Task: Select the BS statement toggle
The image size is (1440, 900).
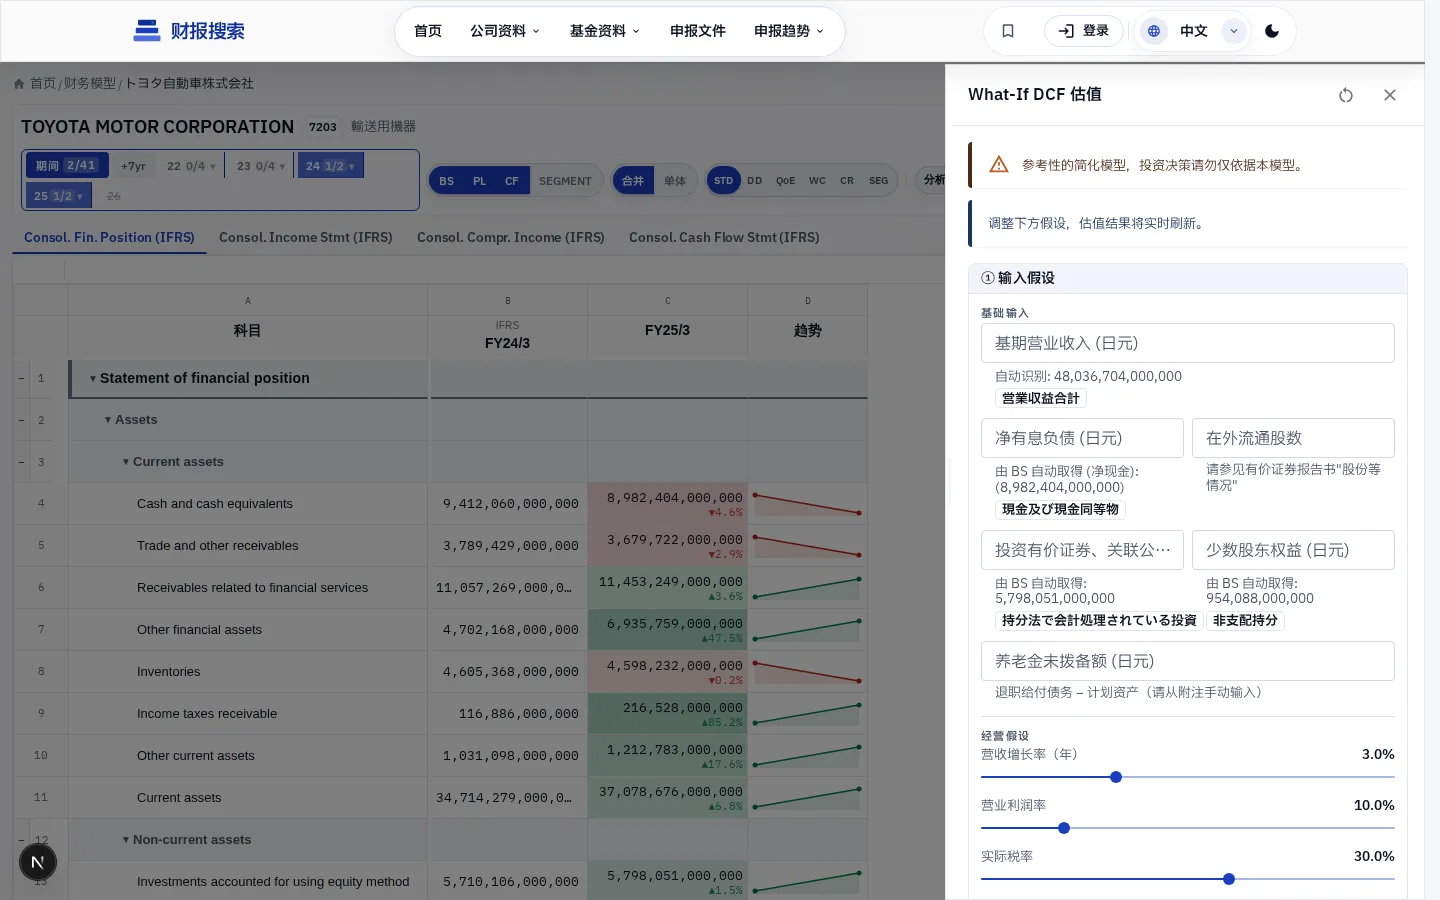Action: (447, 181)
